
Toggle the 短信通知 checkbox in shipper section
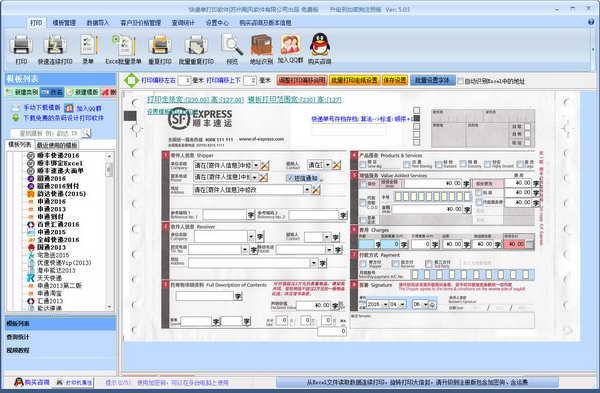click(291, 178)
